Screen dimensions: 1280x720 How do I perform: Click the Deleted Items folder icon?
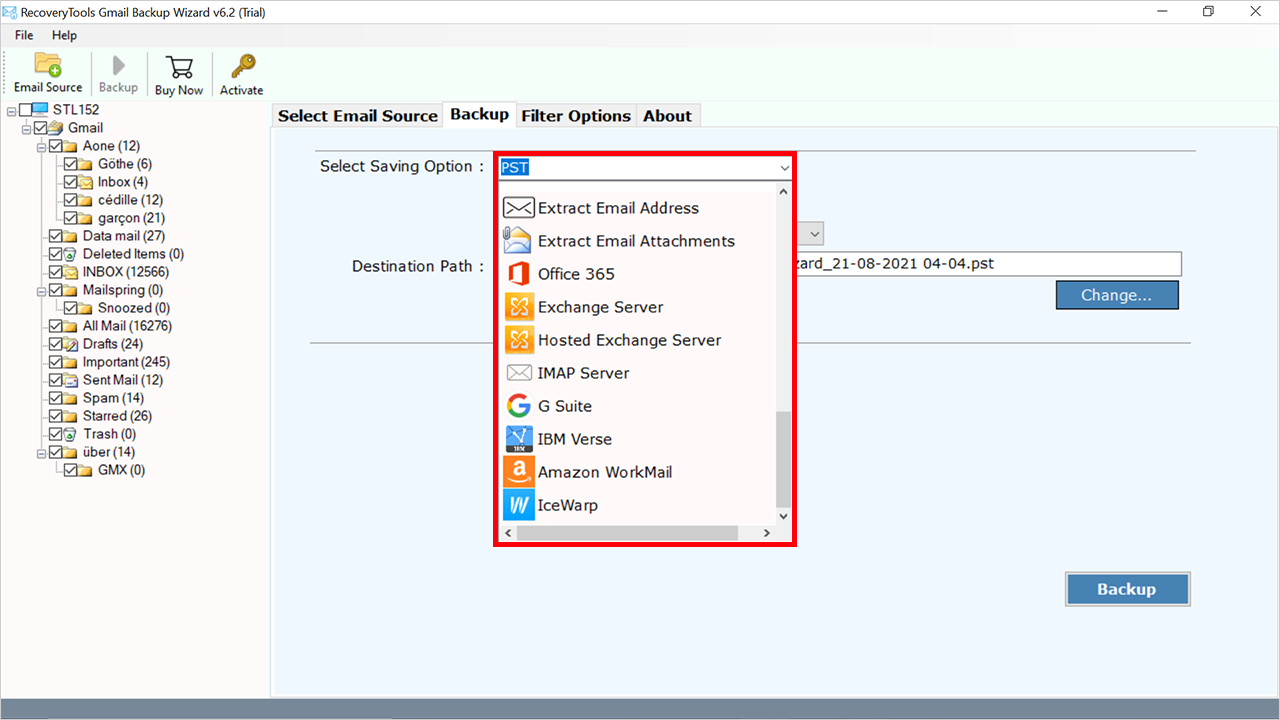[72, 254]
